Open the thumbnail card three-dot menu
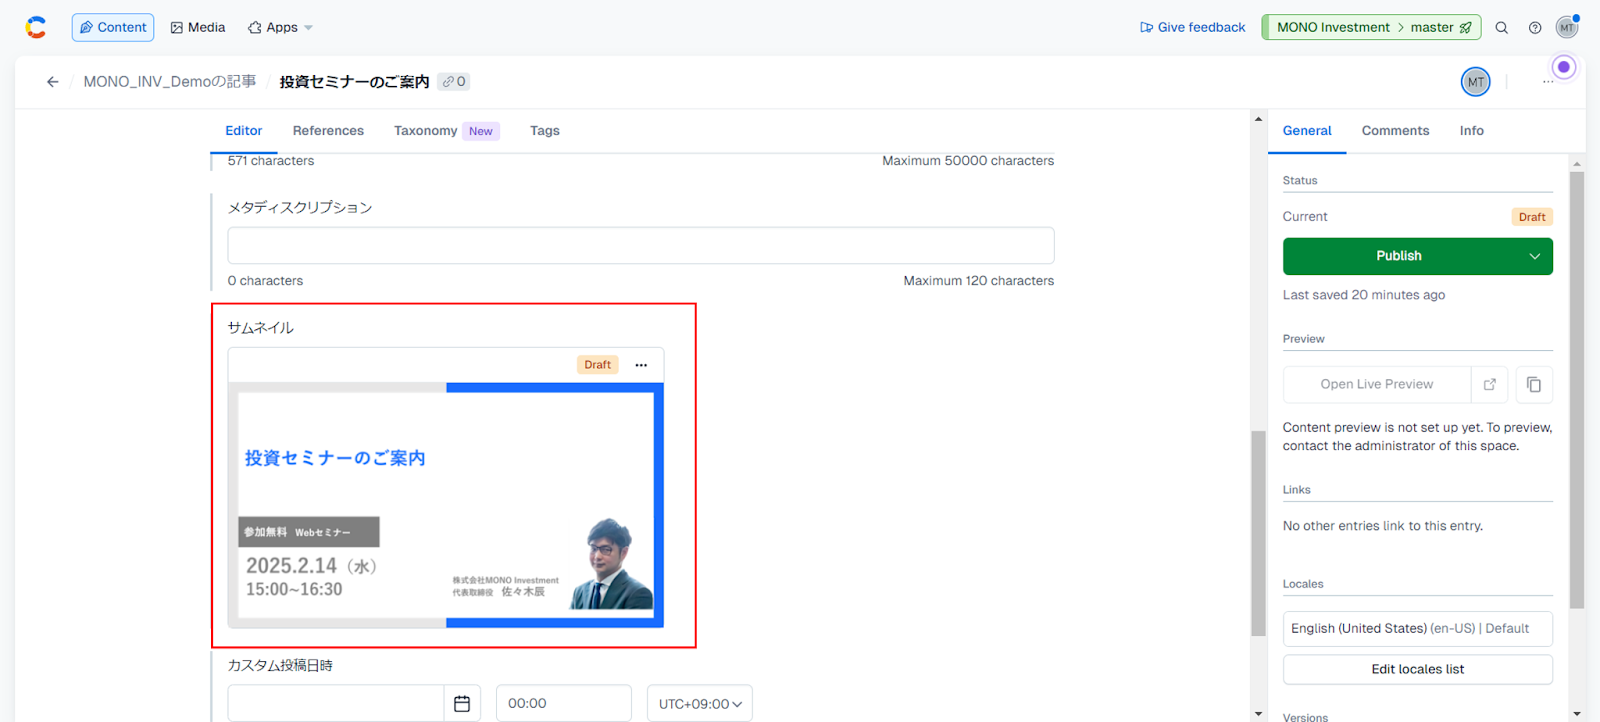Screen dimensions: 1600x722 pos(641,365)
